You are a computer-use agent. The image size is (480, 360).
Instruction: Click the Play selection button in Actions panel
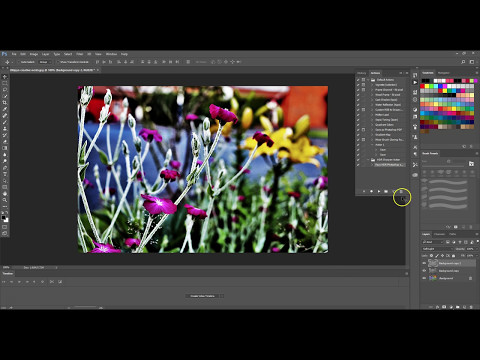(379, 191)
